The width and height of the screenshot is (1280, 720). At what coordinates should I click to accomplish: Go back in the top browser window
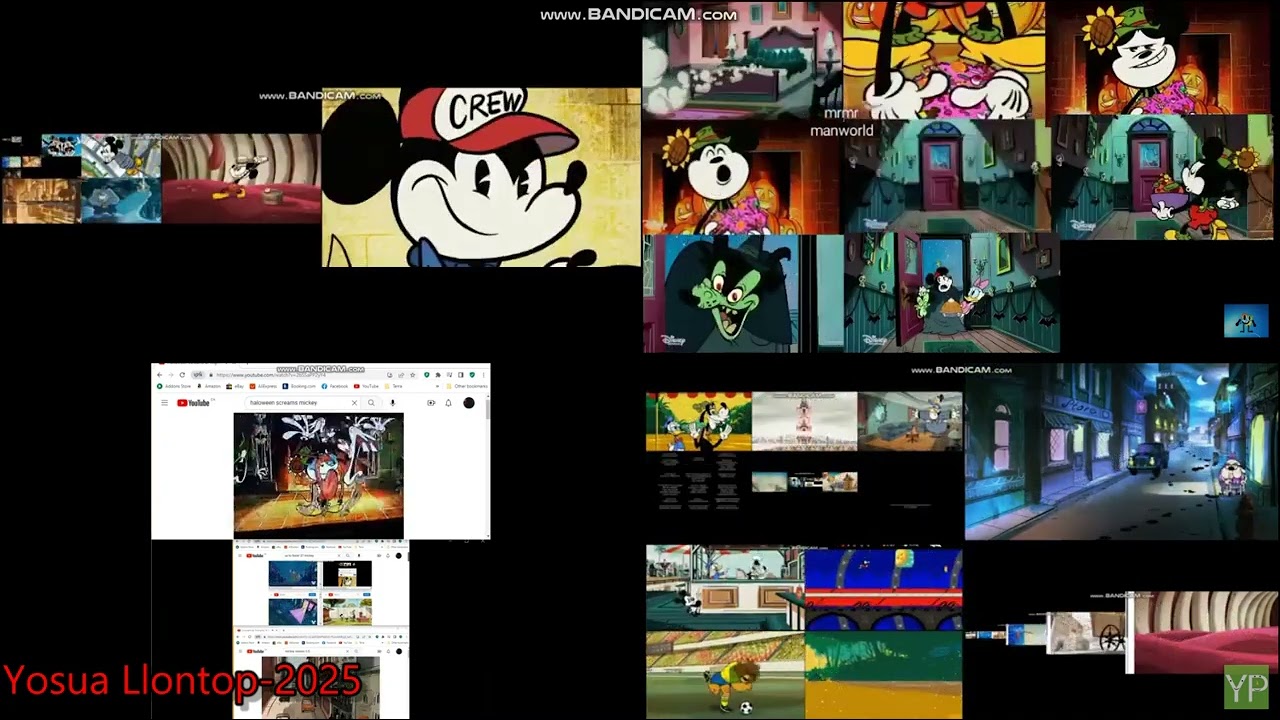160,375
